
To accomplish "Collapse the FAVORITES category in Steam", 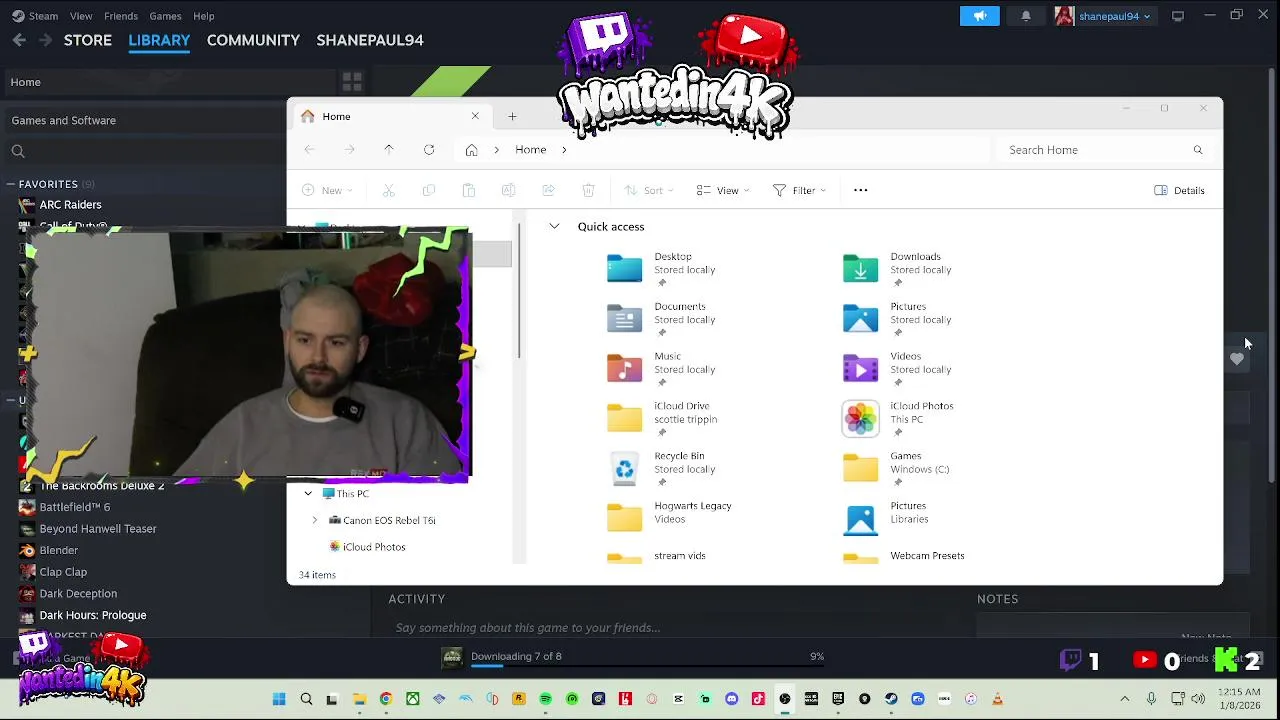I will [10, 184].
